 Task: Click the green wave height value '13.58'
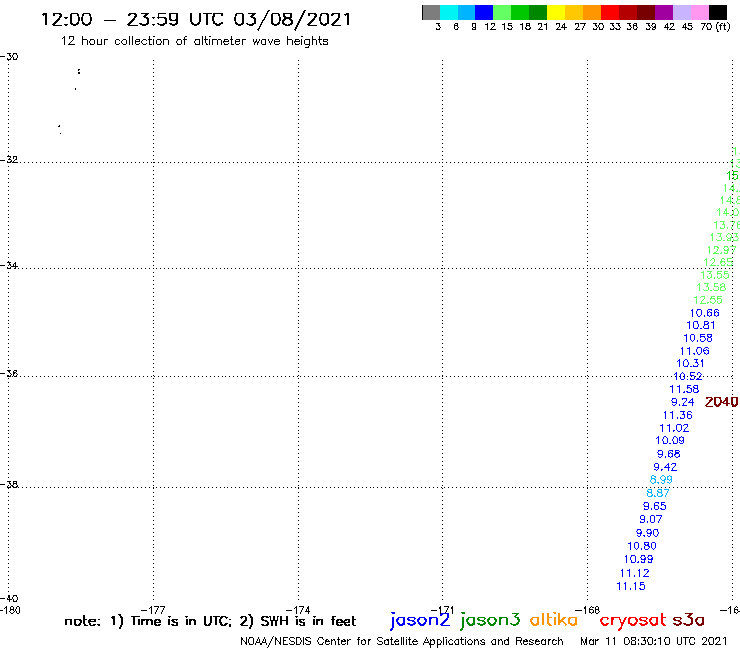pos(711,287)
